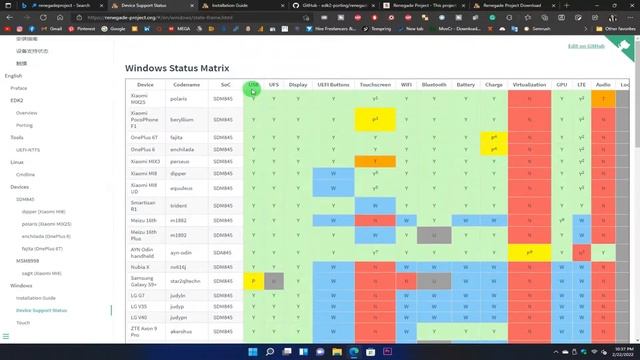Screen dimensions: 640x360
Task: Go back with the browser back arrow
Action: (x=10, y=18)
